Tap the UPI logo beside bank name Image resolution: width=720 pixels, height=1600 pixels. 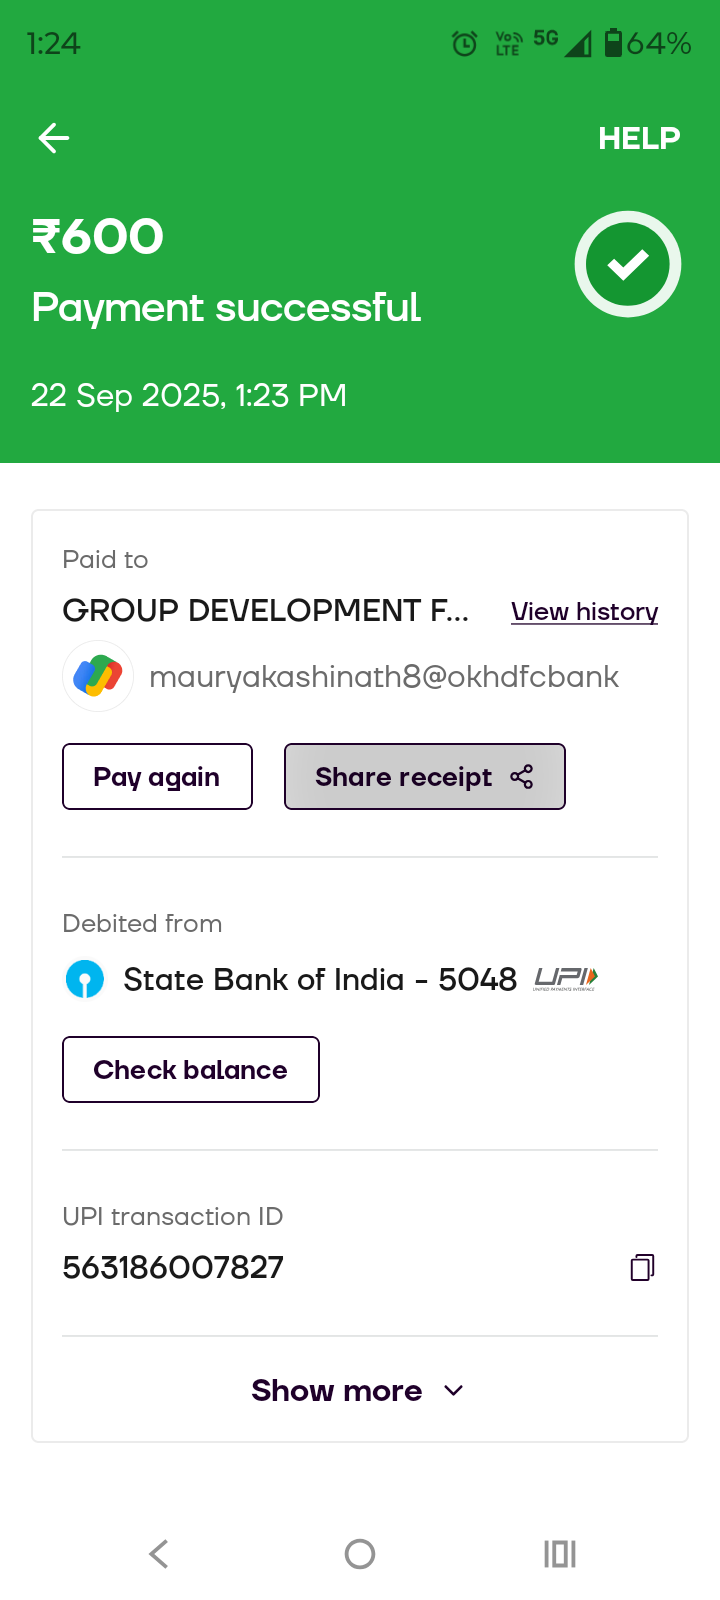[565, 978]
